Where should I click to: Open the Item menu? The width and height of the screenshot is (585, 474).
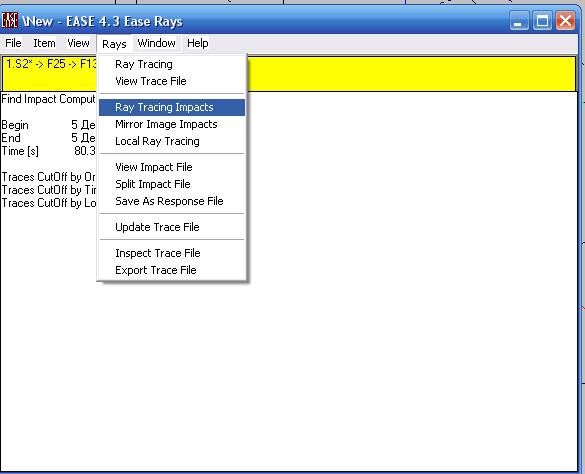(x=44, y=43)
